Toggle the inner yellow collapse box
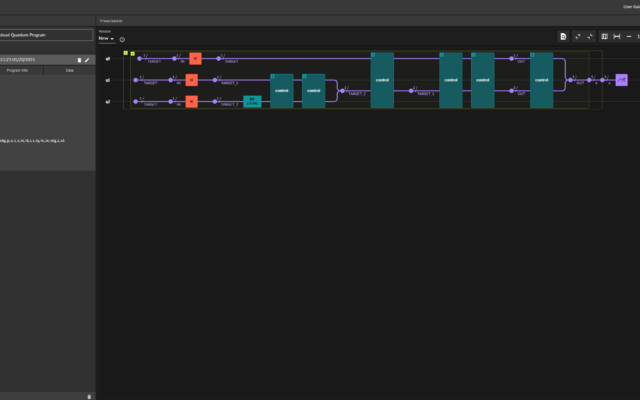 pos(133,54)
